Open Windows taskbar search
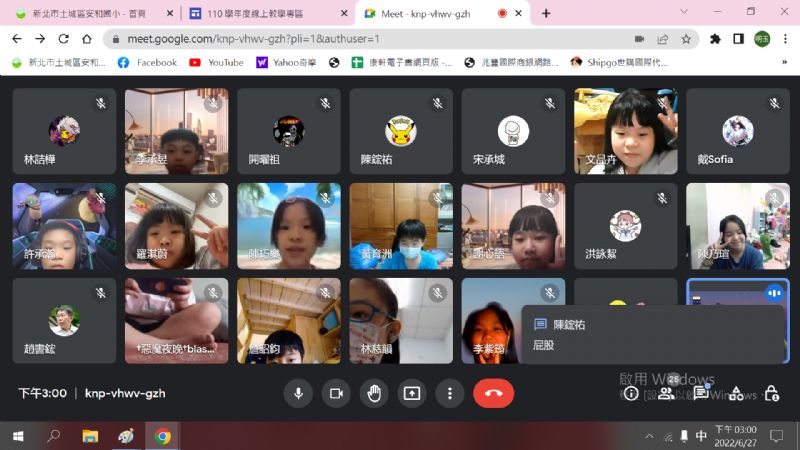 tap(53, 436)
